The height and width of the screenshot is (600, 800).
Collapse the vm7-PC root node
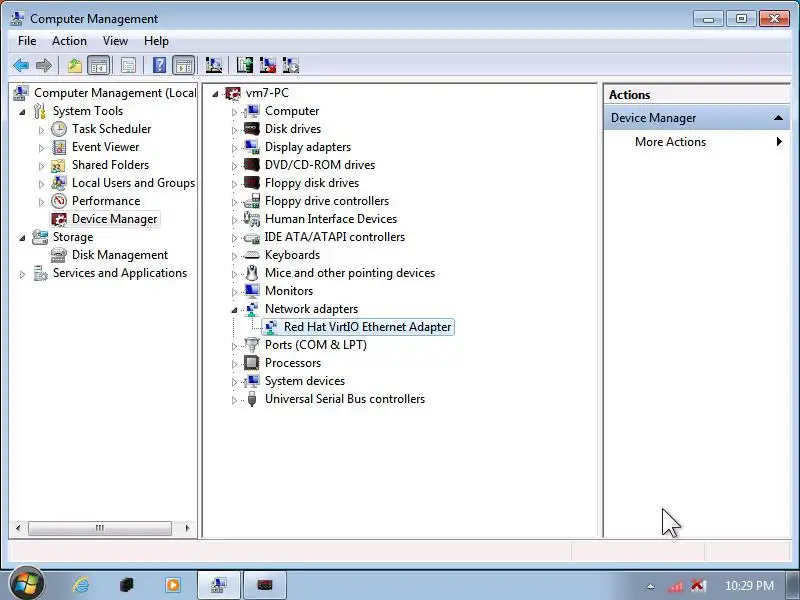pyautogui.click(x=215, y=94)
